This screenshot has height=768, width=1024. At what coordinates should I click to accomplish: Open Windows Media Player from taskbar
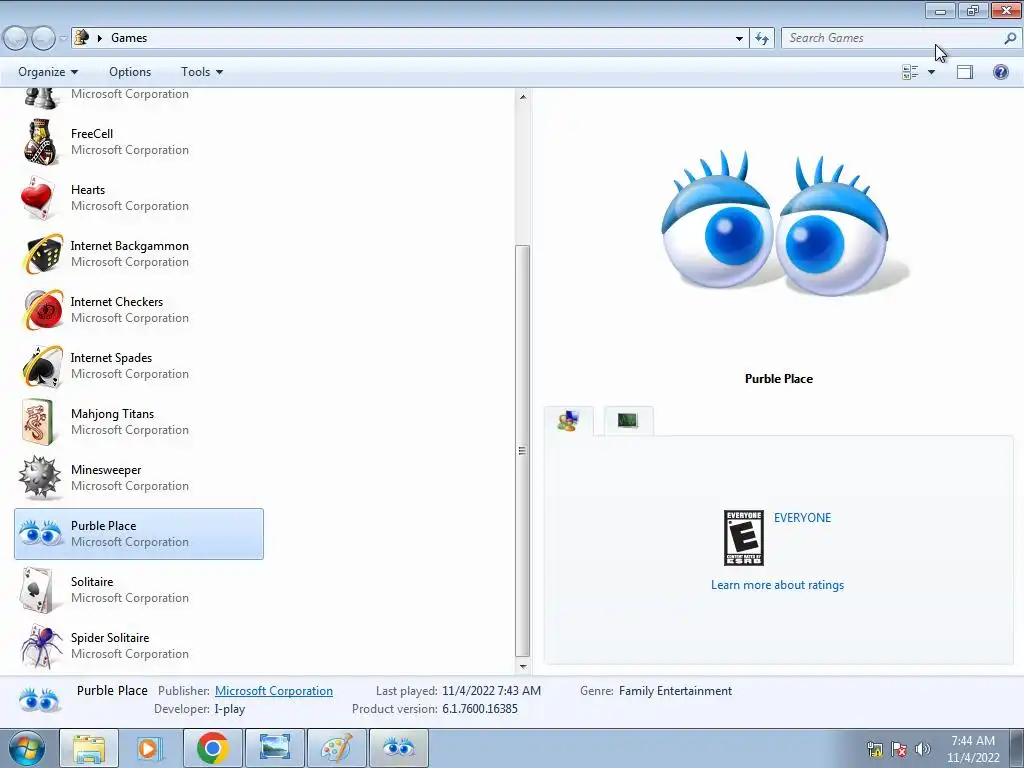click(x=150, y=748)
